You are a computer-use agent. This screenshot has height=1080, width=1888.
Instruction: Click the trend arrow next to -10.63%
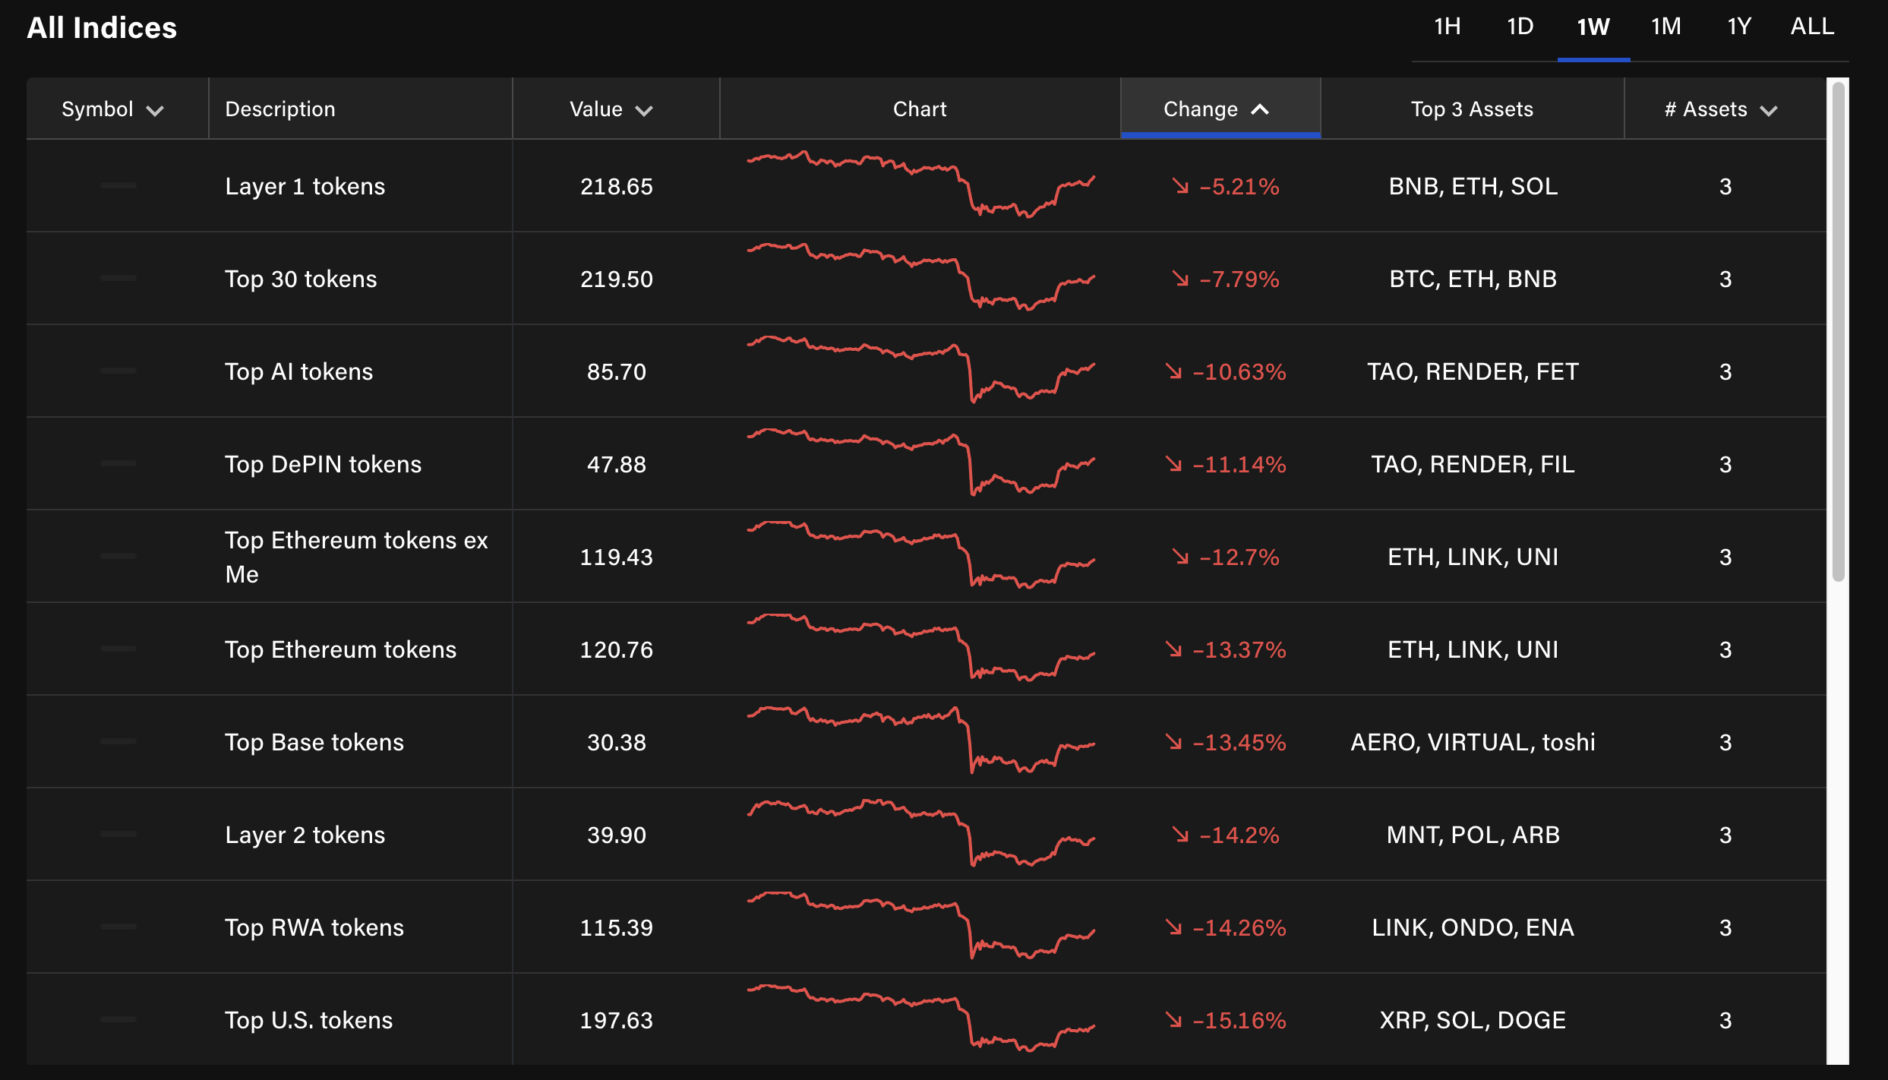(x=1174, y=372)
